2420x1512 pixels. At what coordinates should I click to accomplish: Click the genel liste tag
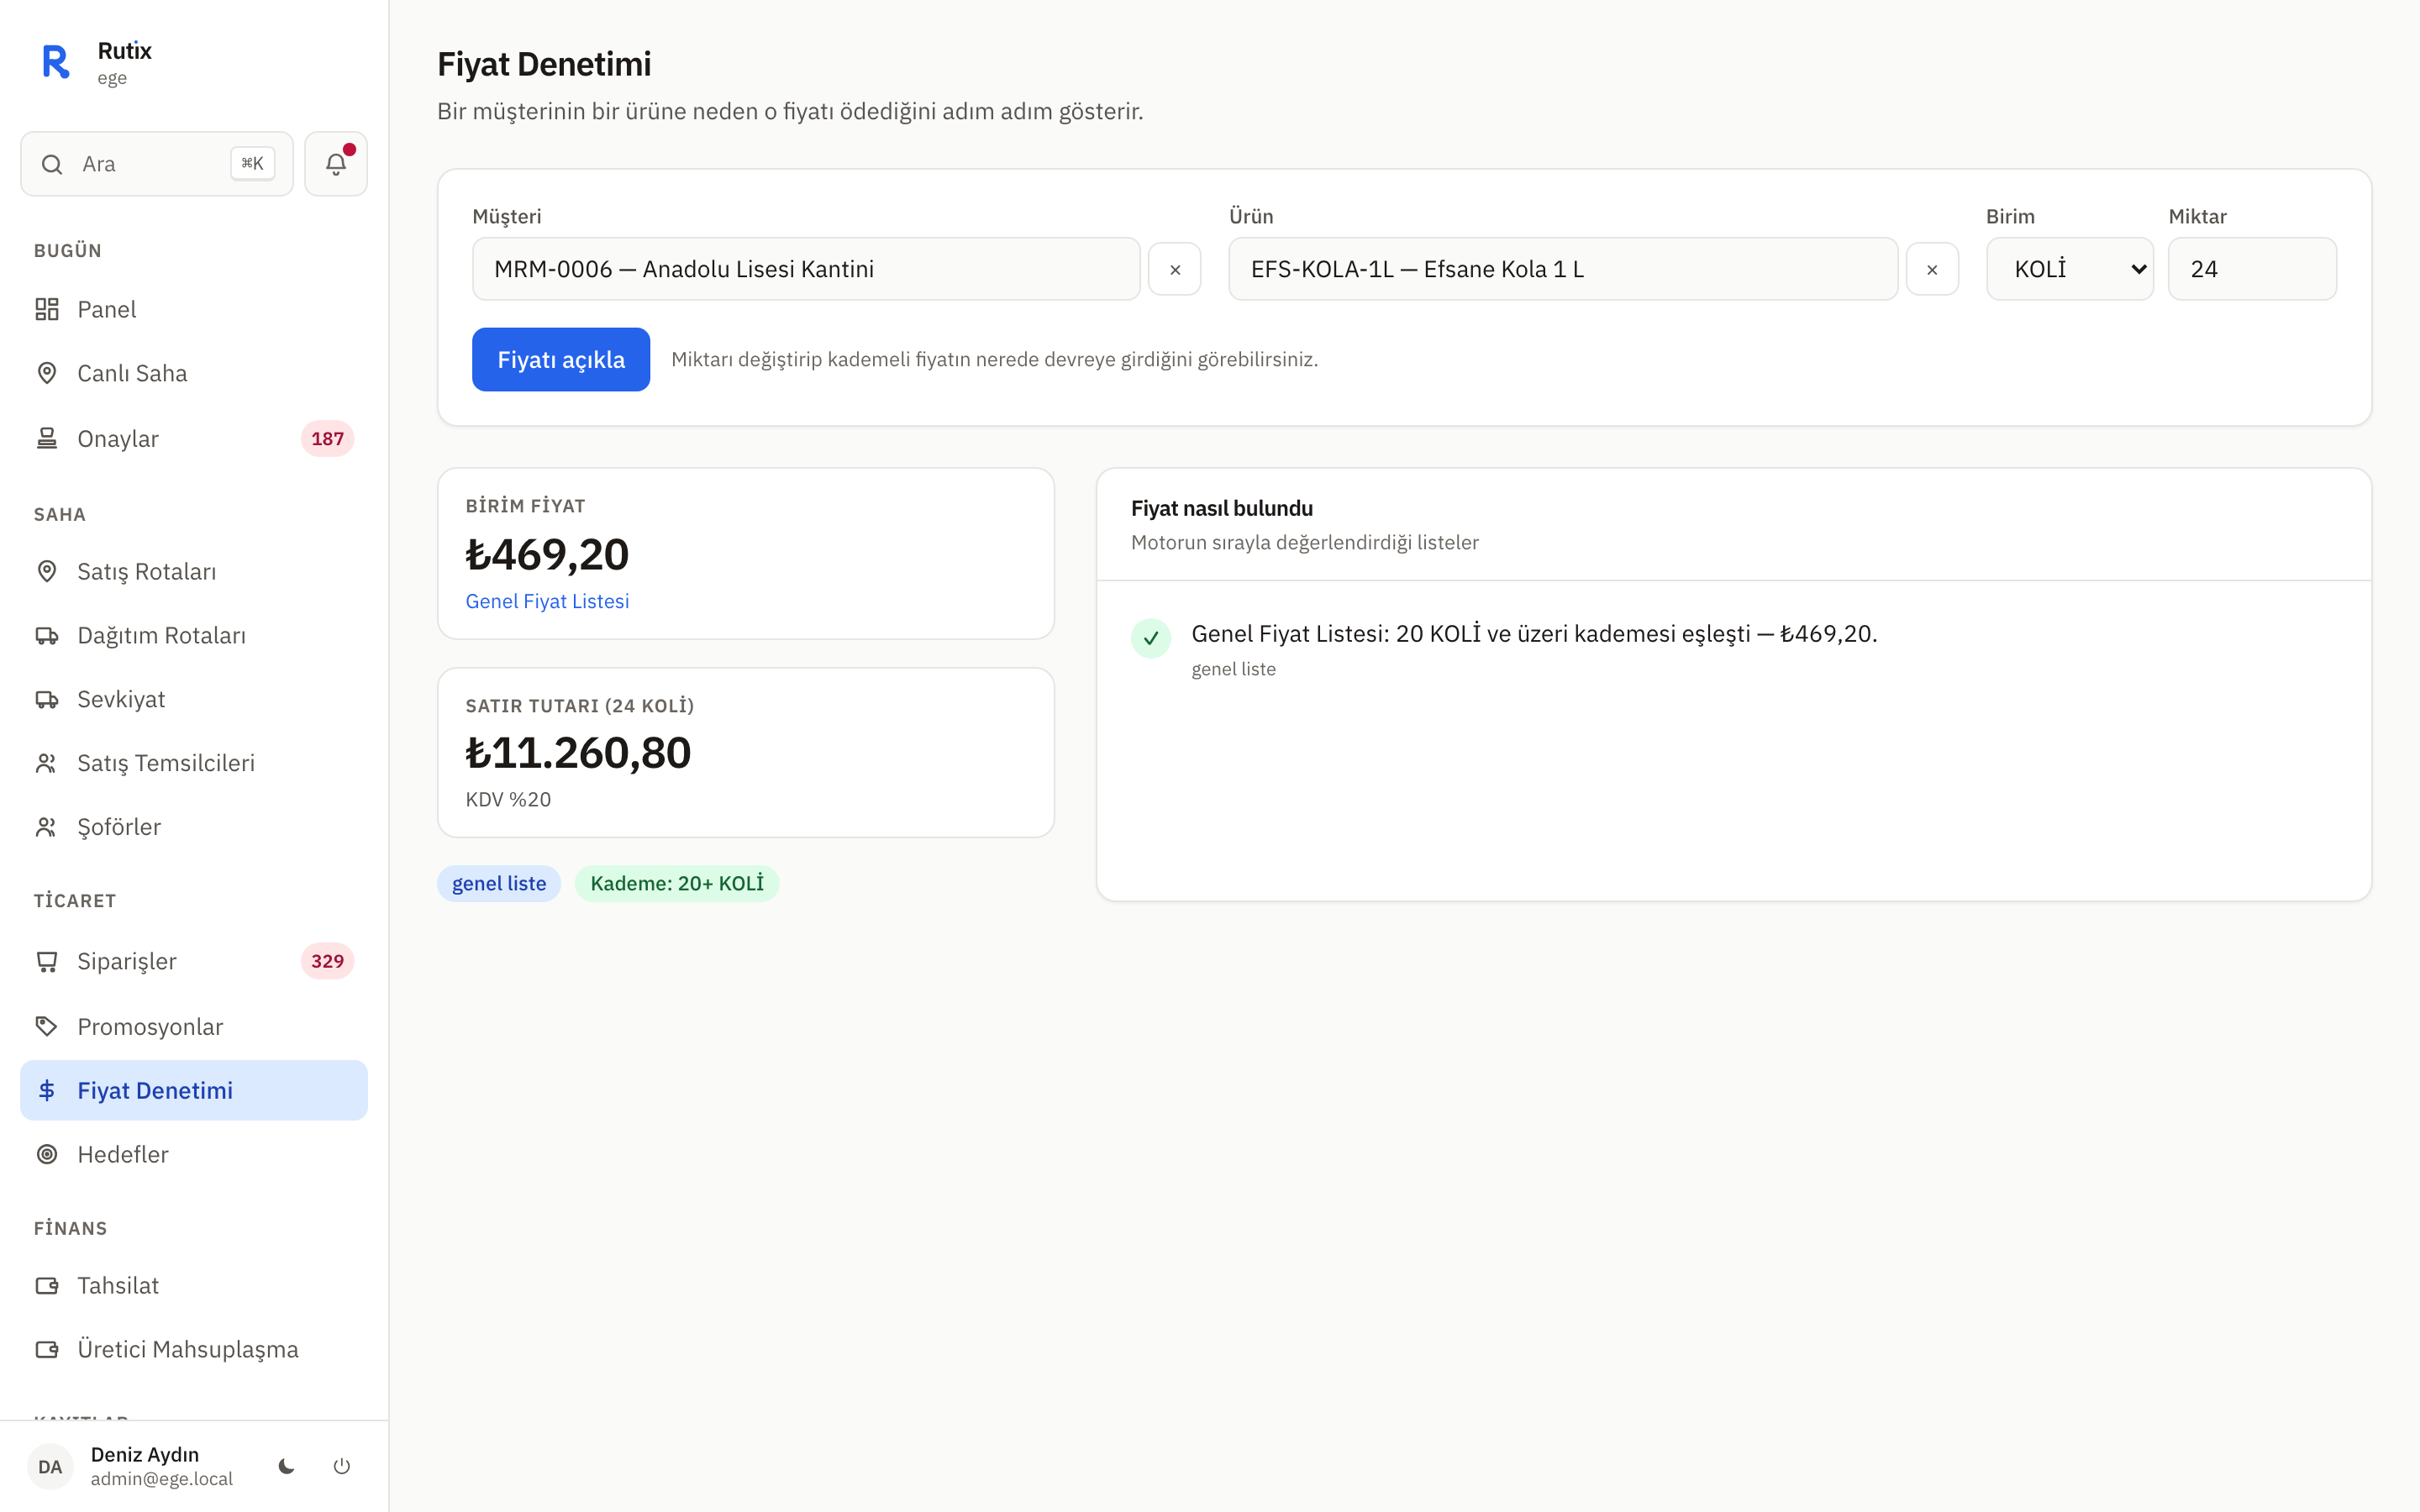click(499, 883)
